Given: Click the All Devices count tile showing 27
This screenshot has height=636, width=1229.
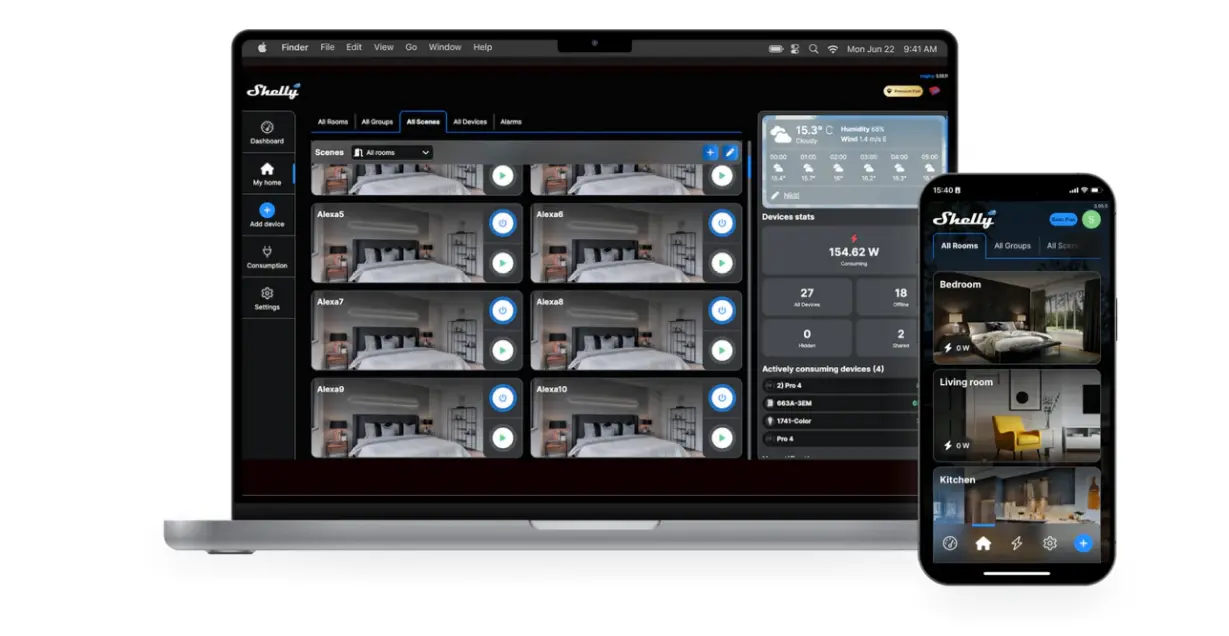Looking at the screenshot, I should point(807,297).
